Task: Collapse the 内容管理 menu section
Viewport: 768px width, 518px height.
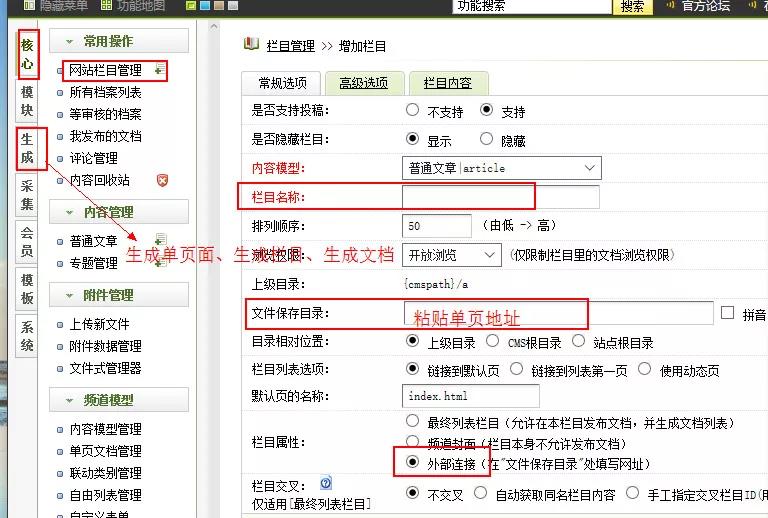Action: click(119, 212)
